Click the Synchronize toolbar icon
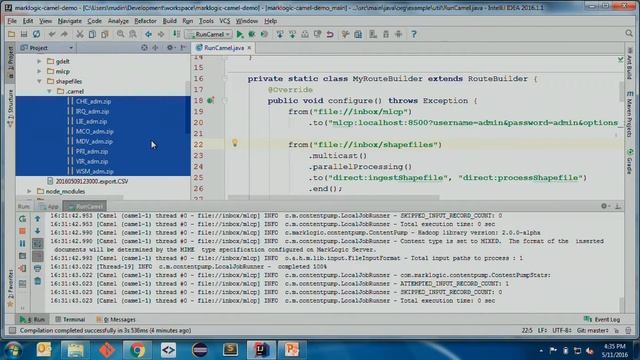The image size is (640, 360). [37, 34]
